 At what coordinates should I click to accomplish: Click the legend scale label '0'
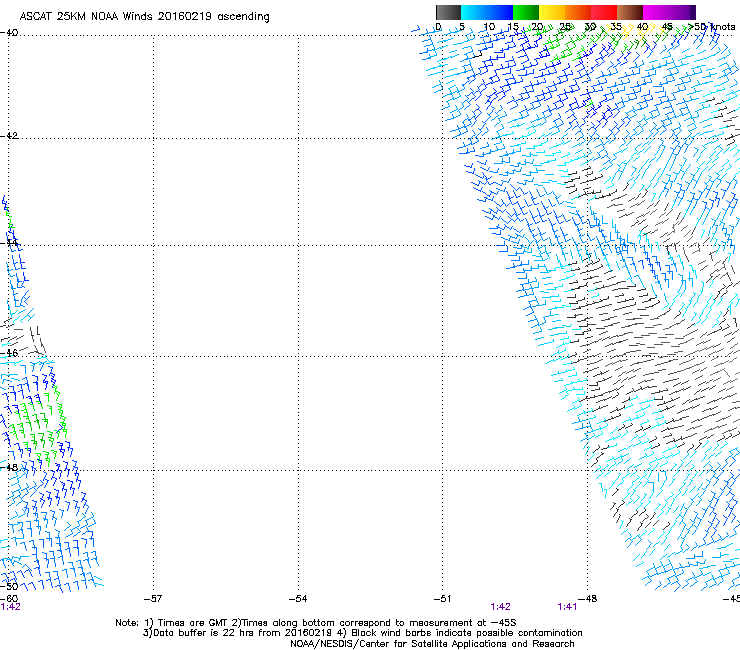438,26
